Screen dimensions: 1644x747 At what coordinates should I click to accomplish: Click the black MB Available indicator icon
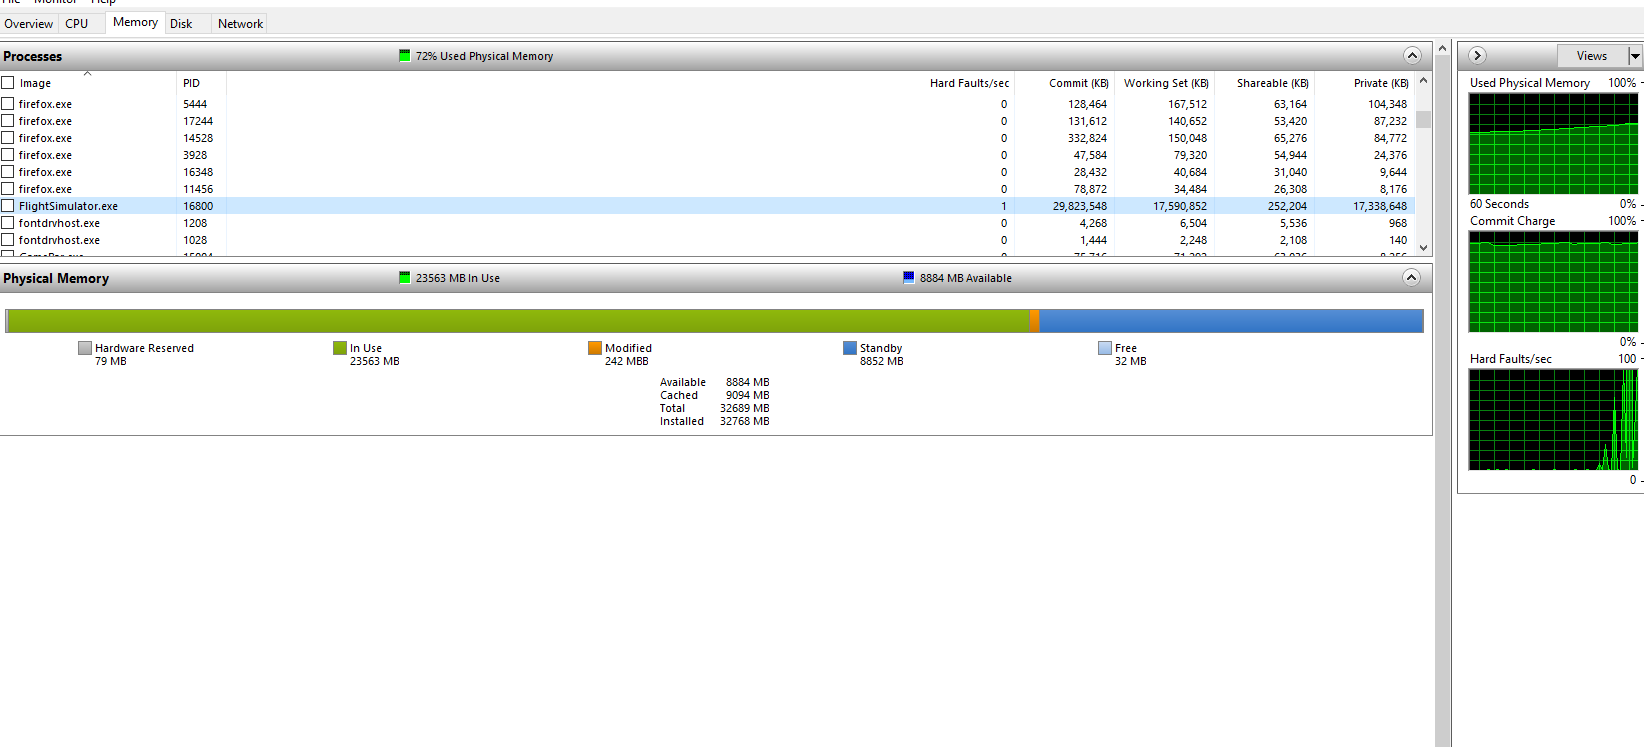click(909, 278)
